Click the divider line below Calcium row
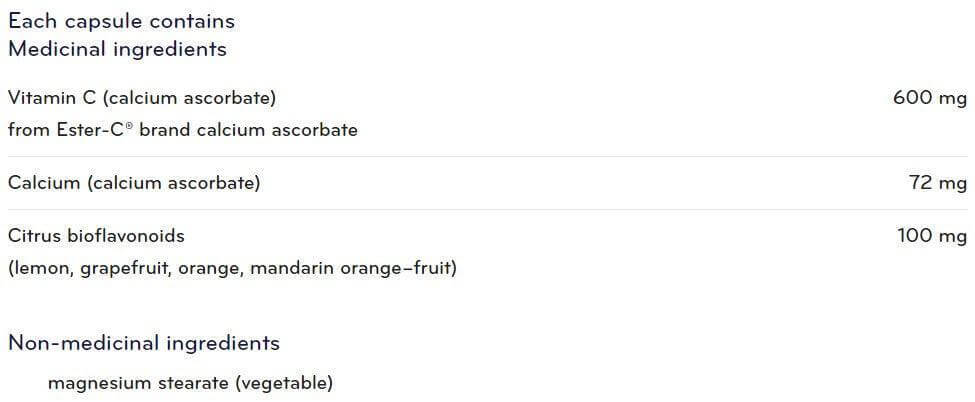Screen dimensions: 975x402 pyautogui.click(x=488, y=209)
